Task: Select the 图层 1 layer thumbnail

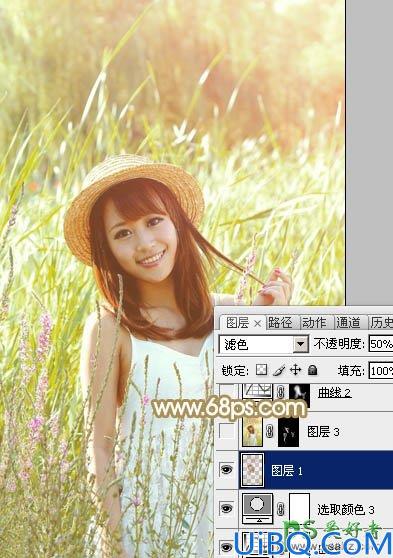Action: pyautogui.click(x=253, y=470)
